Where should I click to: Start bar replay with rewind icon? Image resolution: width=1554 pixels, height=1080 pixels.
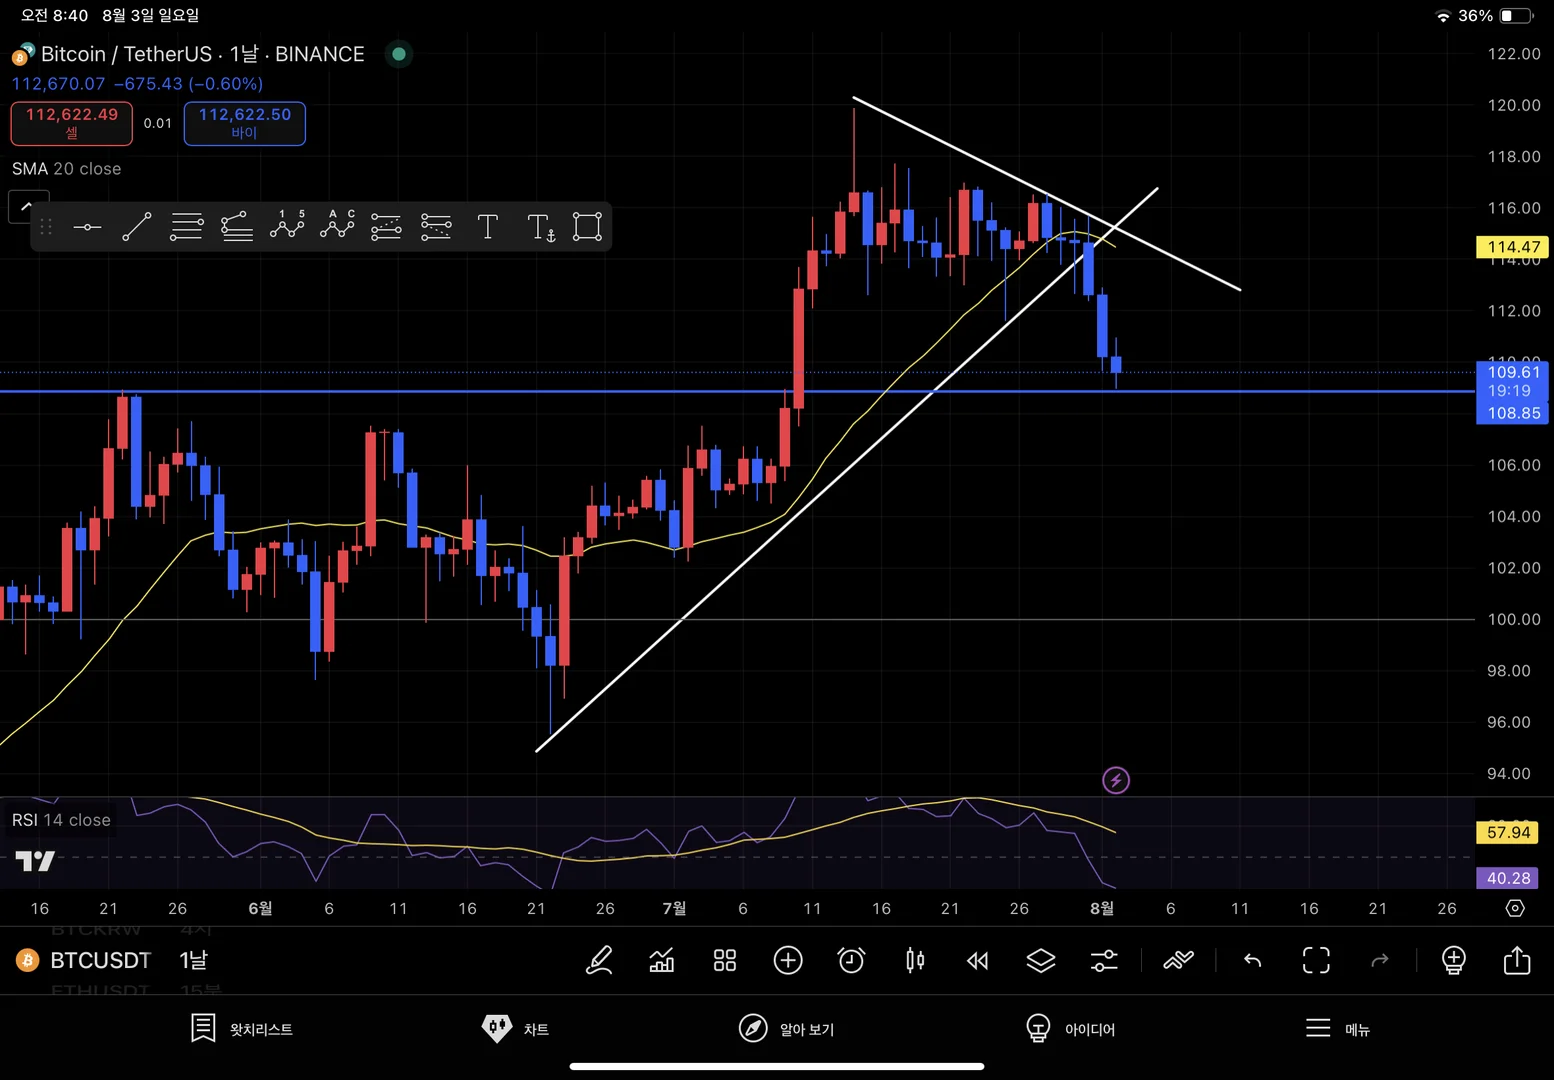(x=978, y=961)
